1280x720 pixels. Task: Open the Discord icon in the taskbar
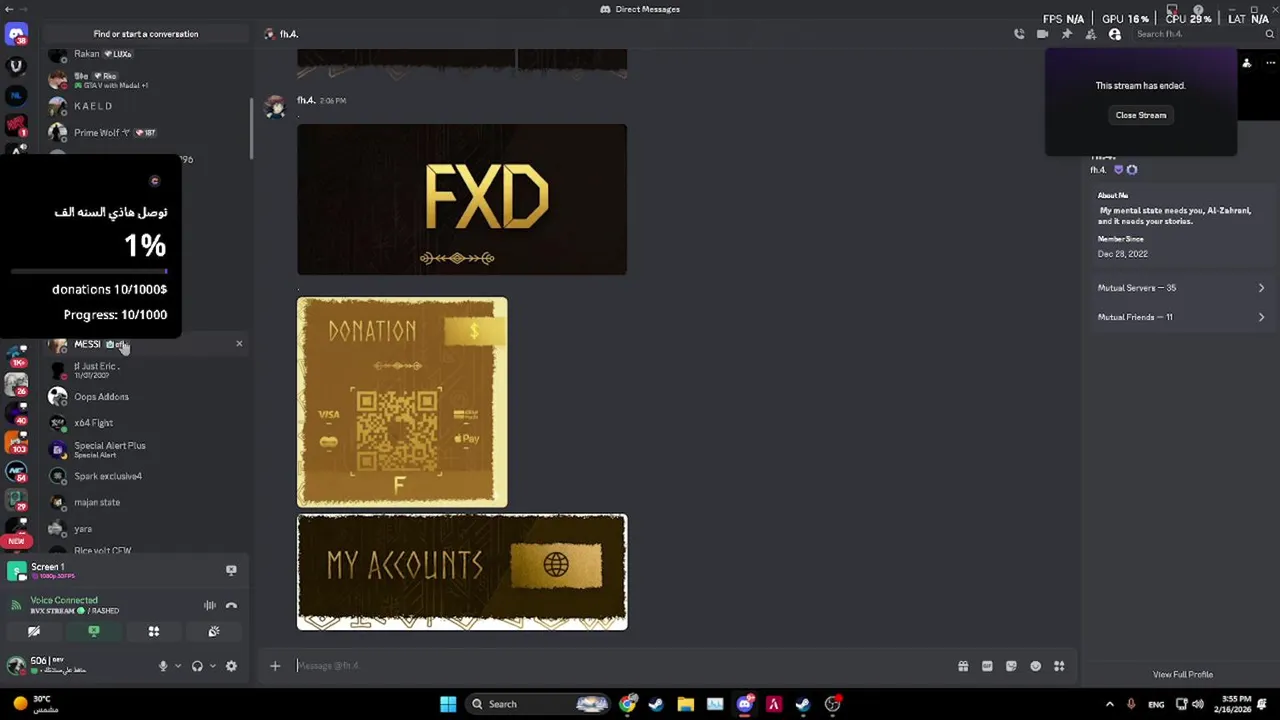(x=744, y=704)
